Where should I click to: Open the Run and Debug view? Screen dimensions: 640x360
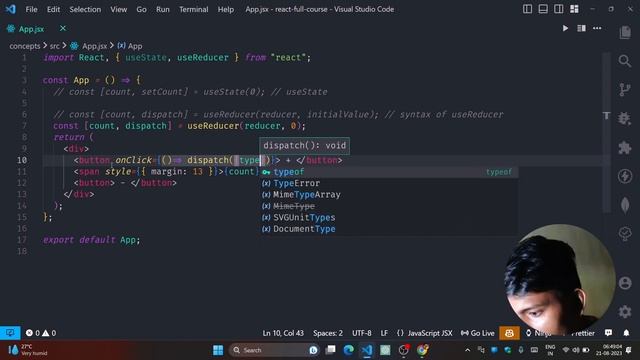(x=625, y=118)
